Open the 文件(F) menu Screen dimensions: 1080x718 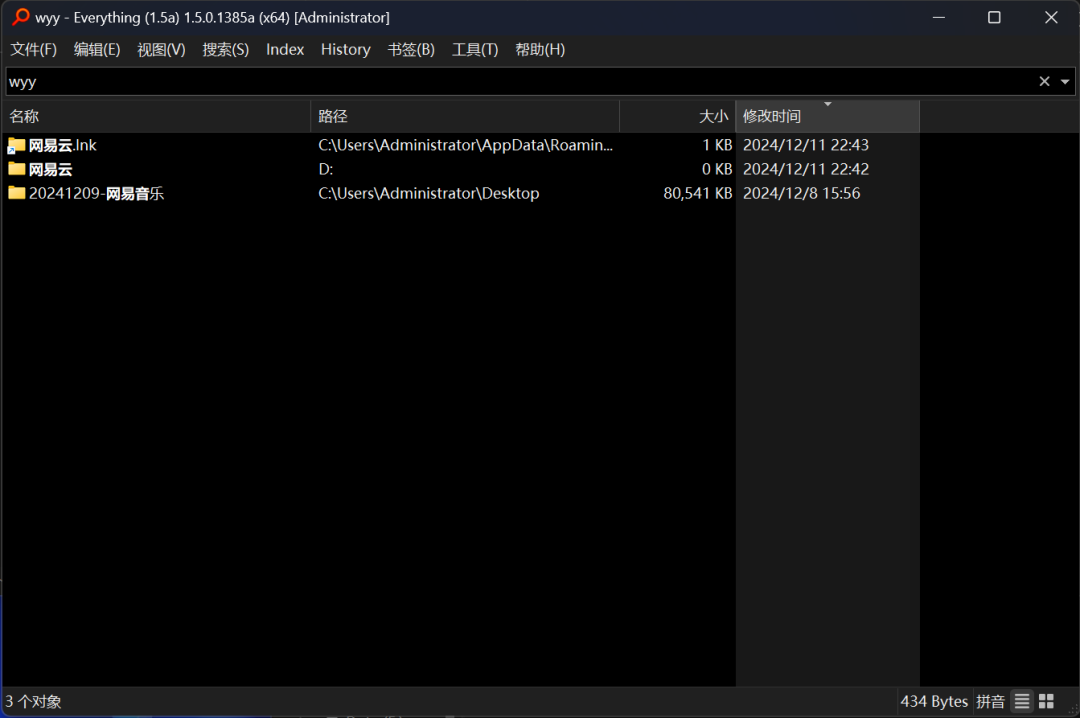point(34,50)
